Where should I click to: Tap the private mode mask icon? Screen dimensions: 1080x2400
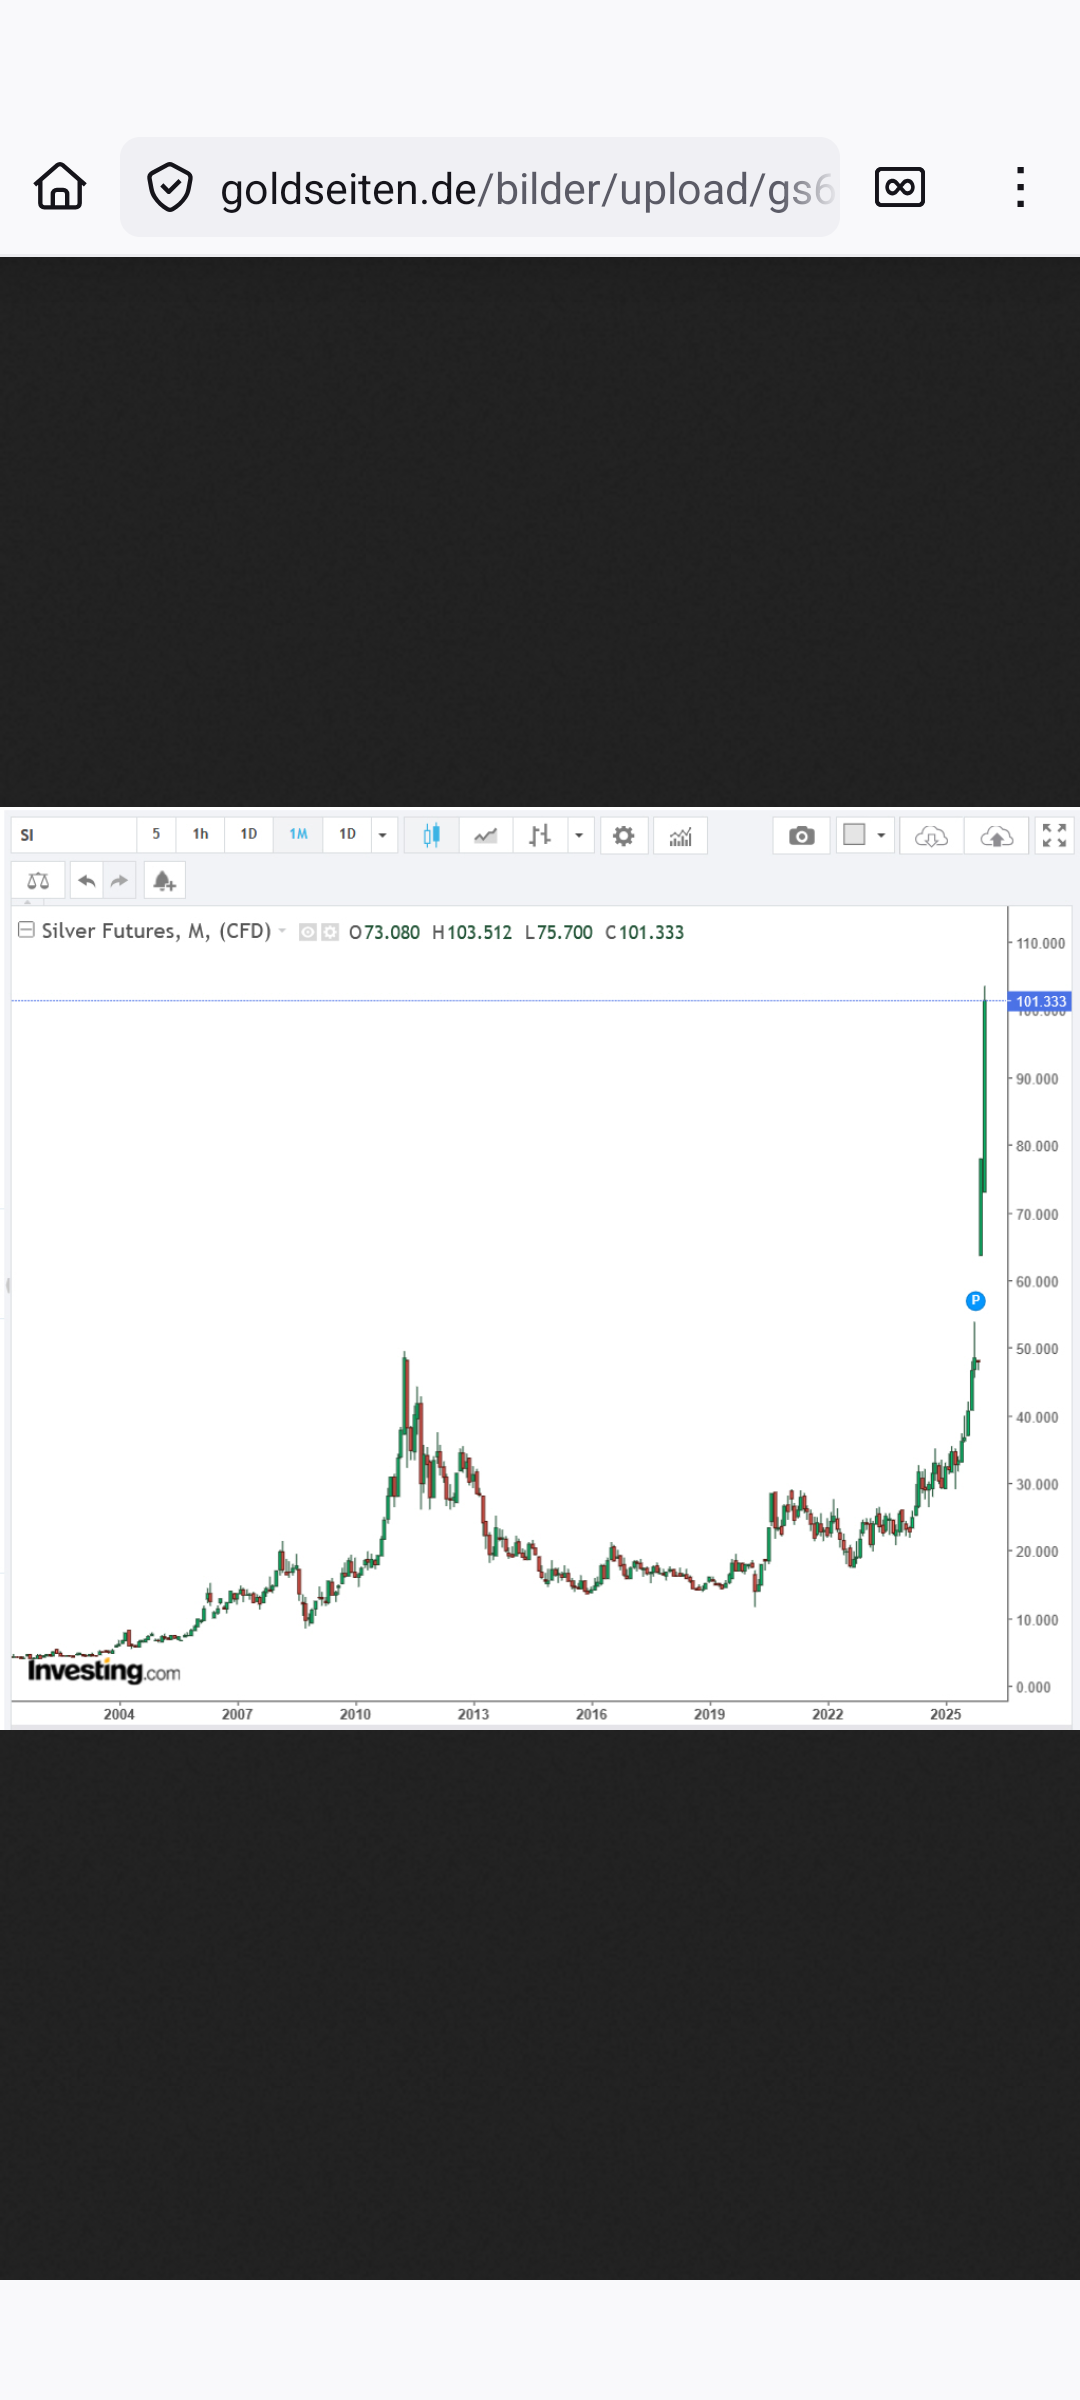click(899, 187)
